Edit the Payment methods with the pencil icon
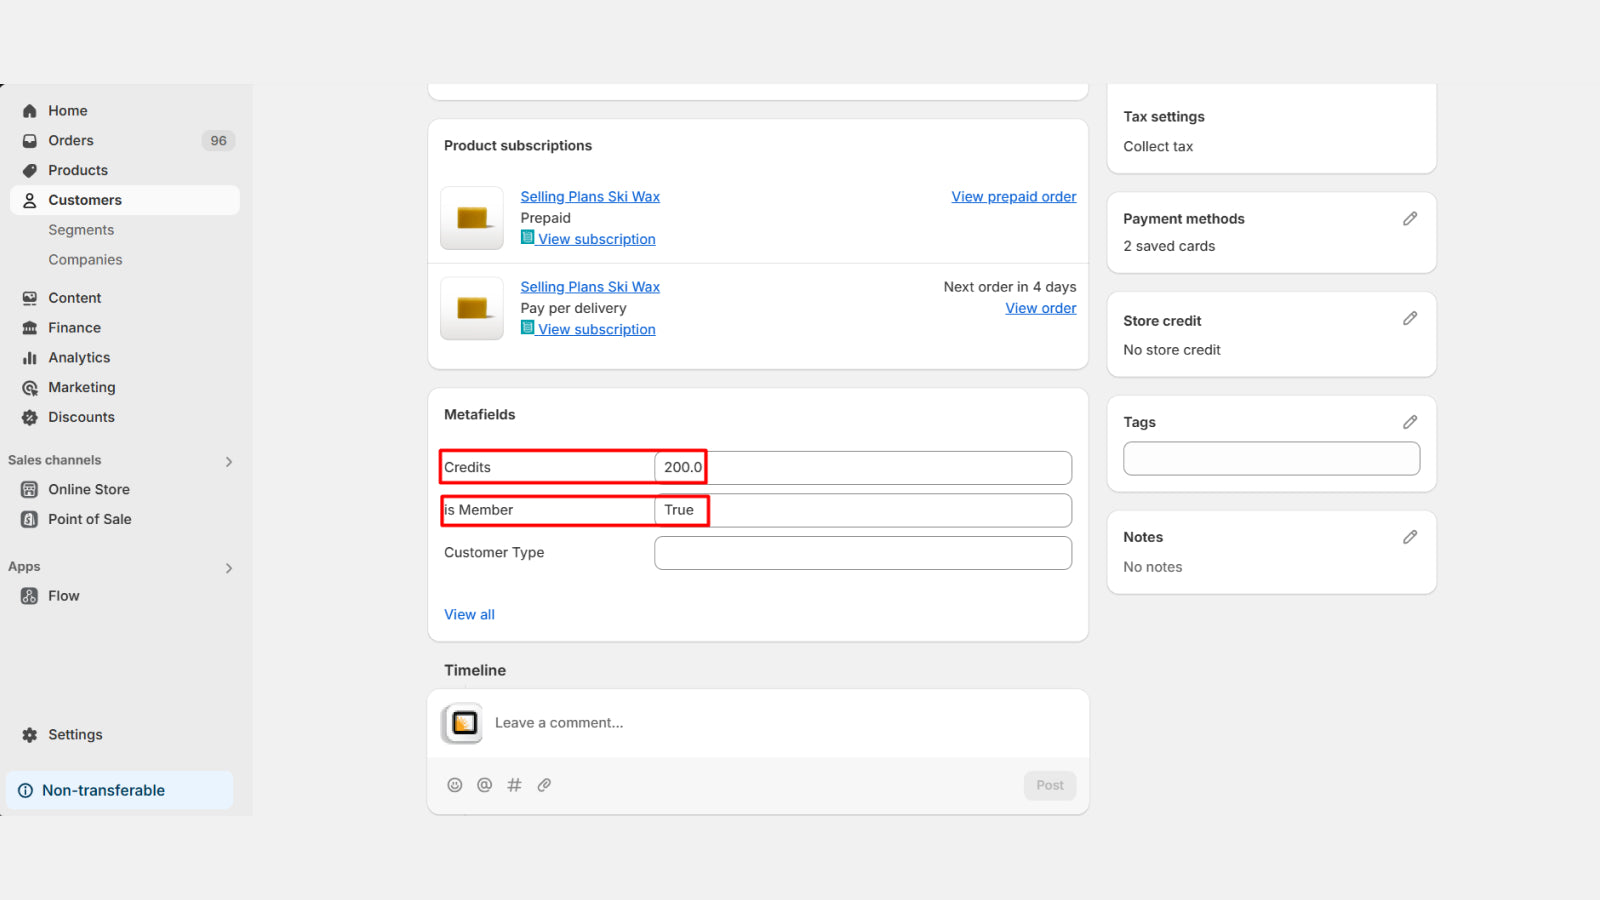Screen dimensions: 1600x900 click(1410, 218)
